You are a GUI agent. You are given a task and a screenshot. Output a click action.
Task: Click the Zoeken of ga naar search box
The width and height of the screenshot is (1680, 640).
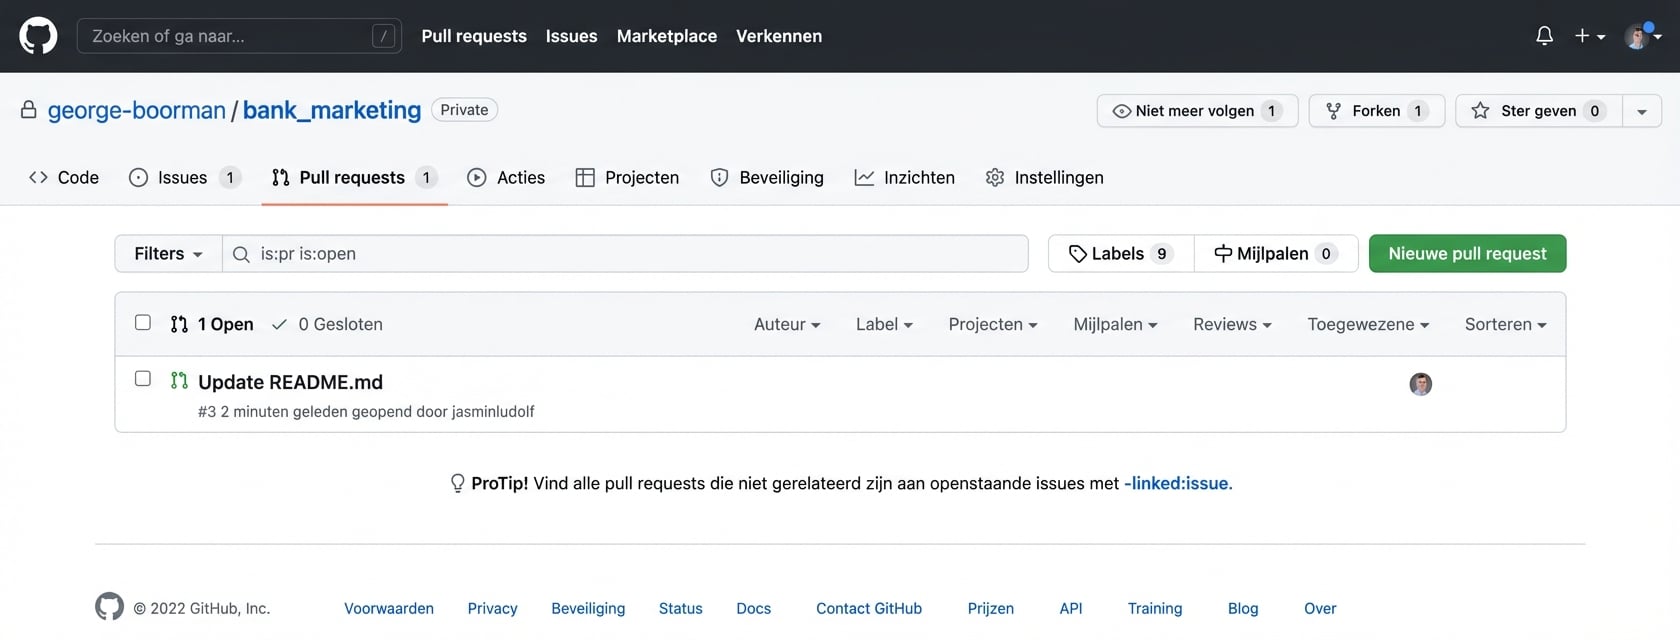pyautogui.click(x=239, y=36)
